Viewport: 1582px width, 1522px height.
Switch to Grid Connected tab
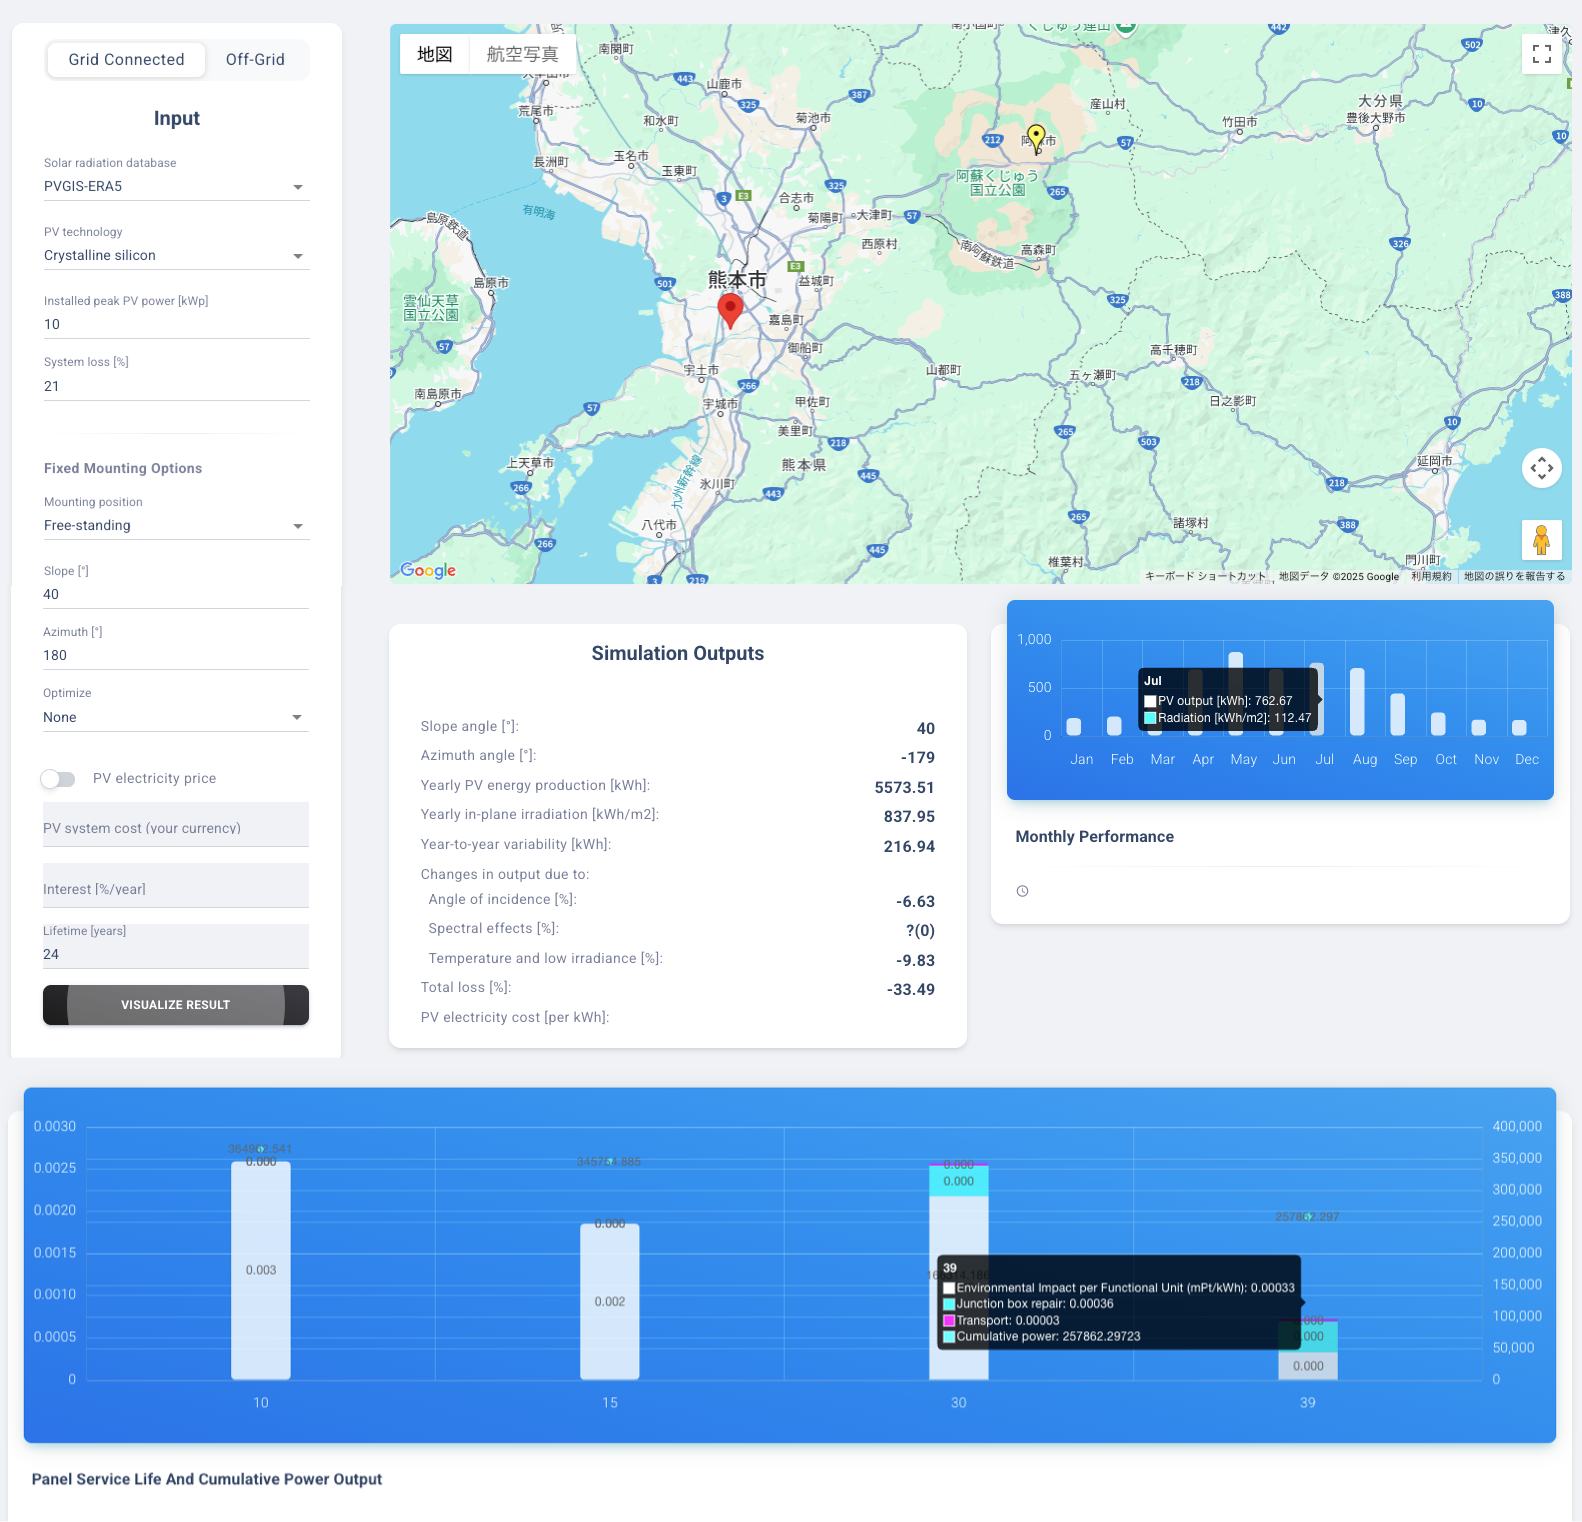coord(126,60)
